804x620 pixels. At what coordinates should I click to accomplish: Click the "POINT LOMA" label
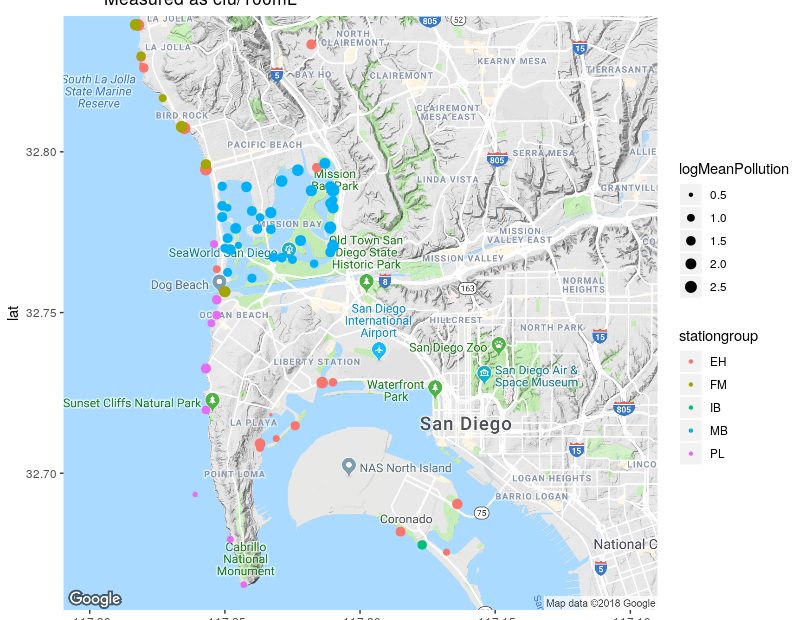[235, 474]
